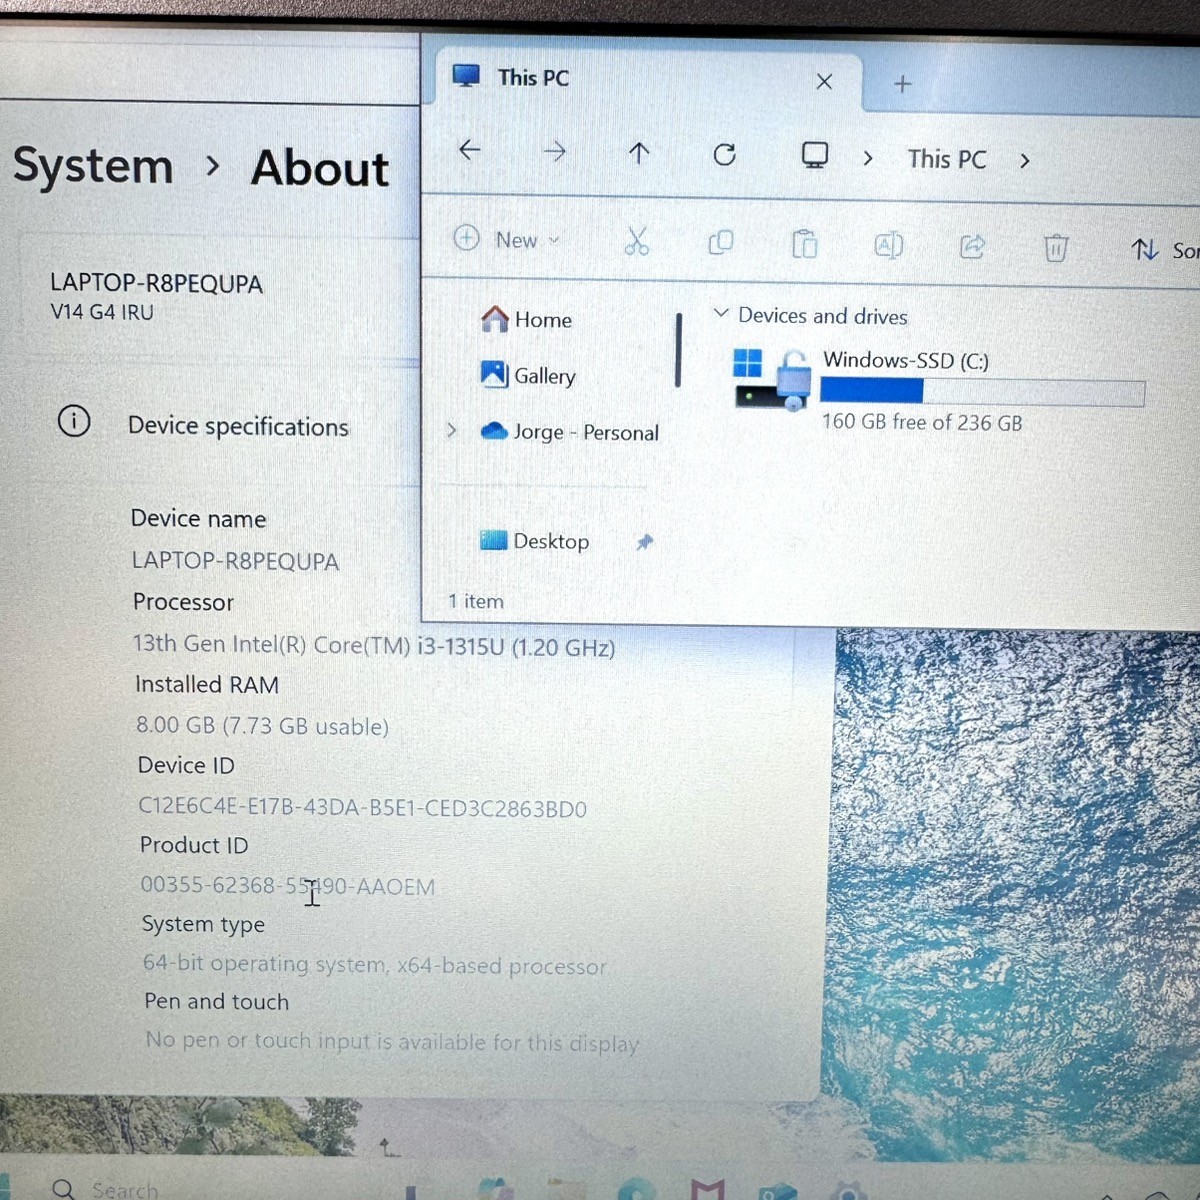Add a new File Explorer tab

pos(902,84)
